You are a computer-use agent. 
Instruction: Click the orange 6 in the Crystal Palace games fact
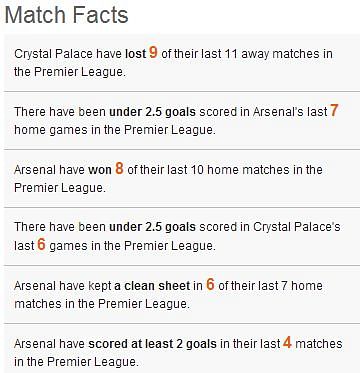pos(41,244)
